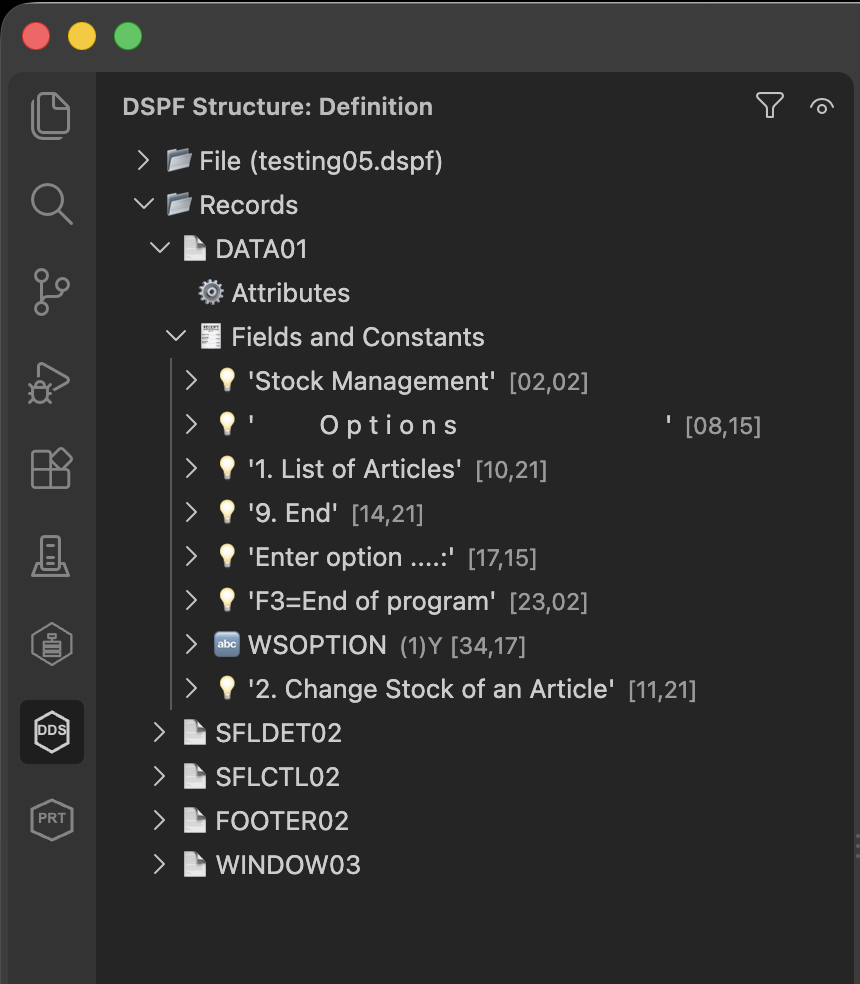Image resolution: width=860 pixels, height=984 pixels.
Task: Expand the File (testing05.dspf) node
Action: click(x=144, y=161)
